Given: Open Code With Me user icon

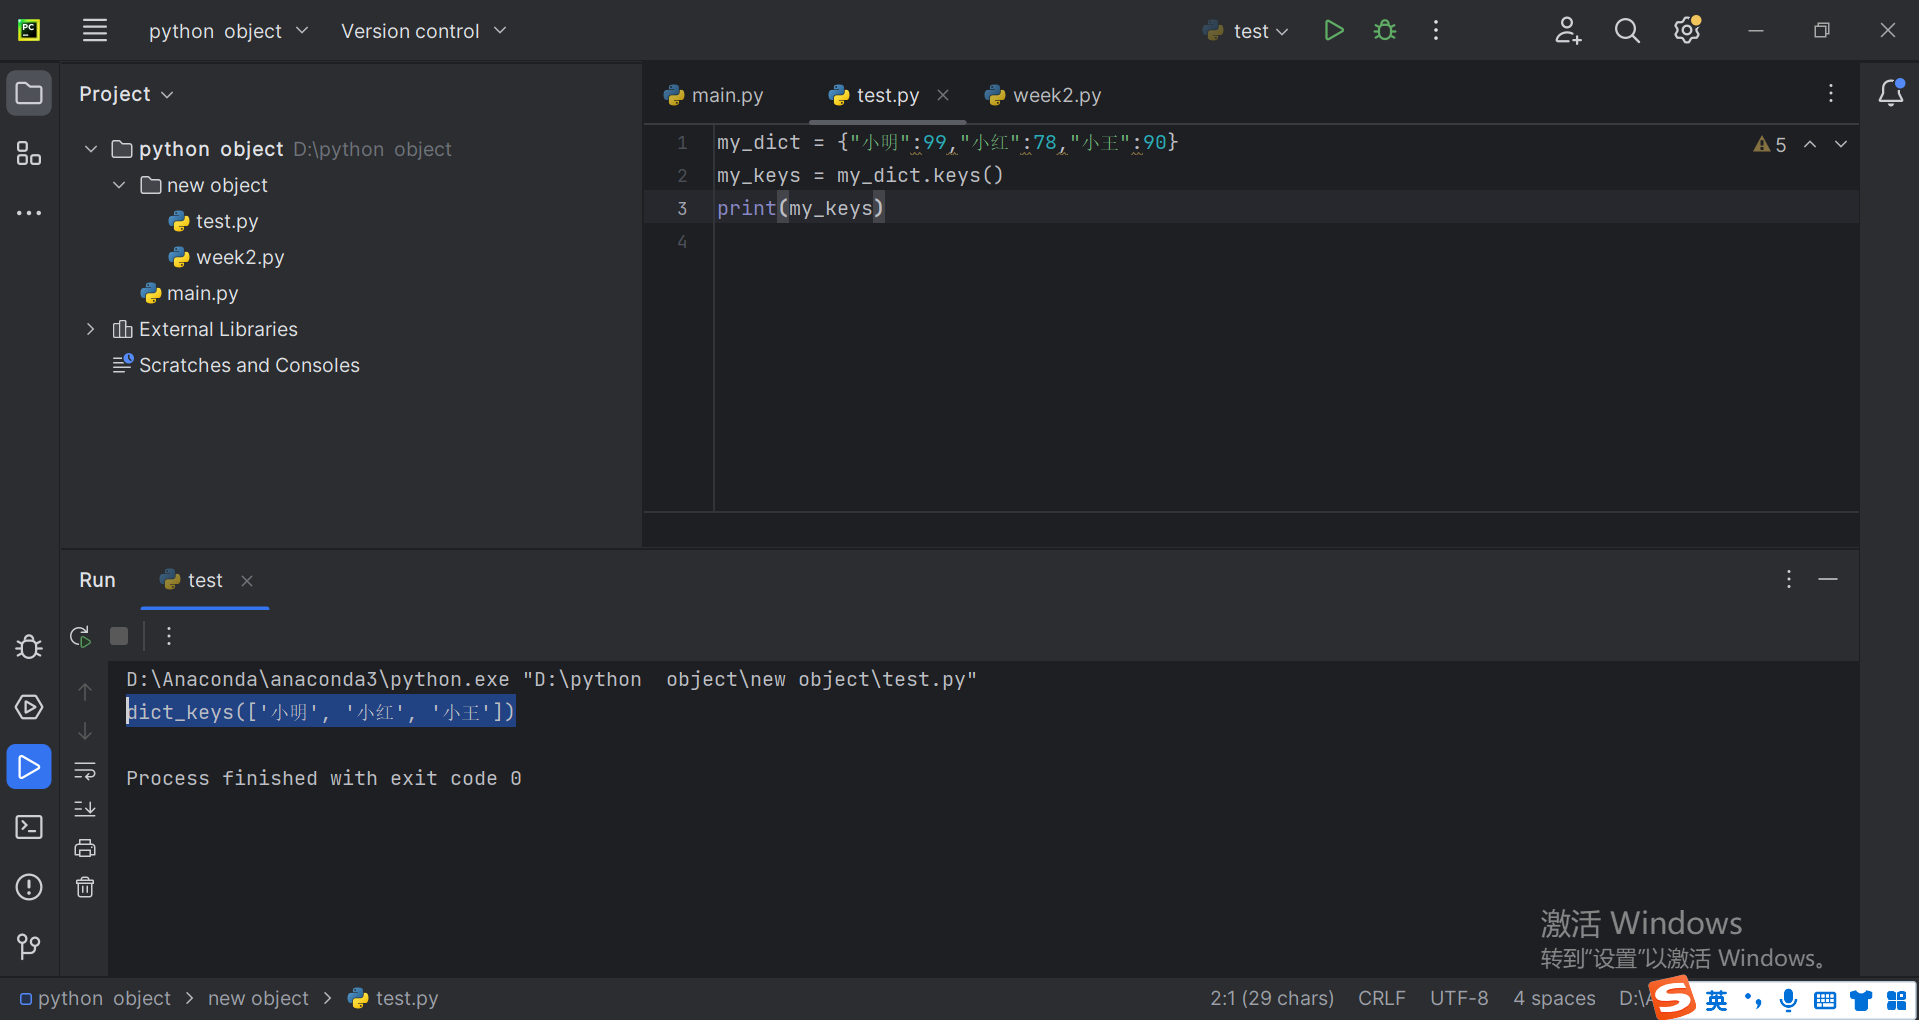Looking at the screenshot, I should 1568,31.
